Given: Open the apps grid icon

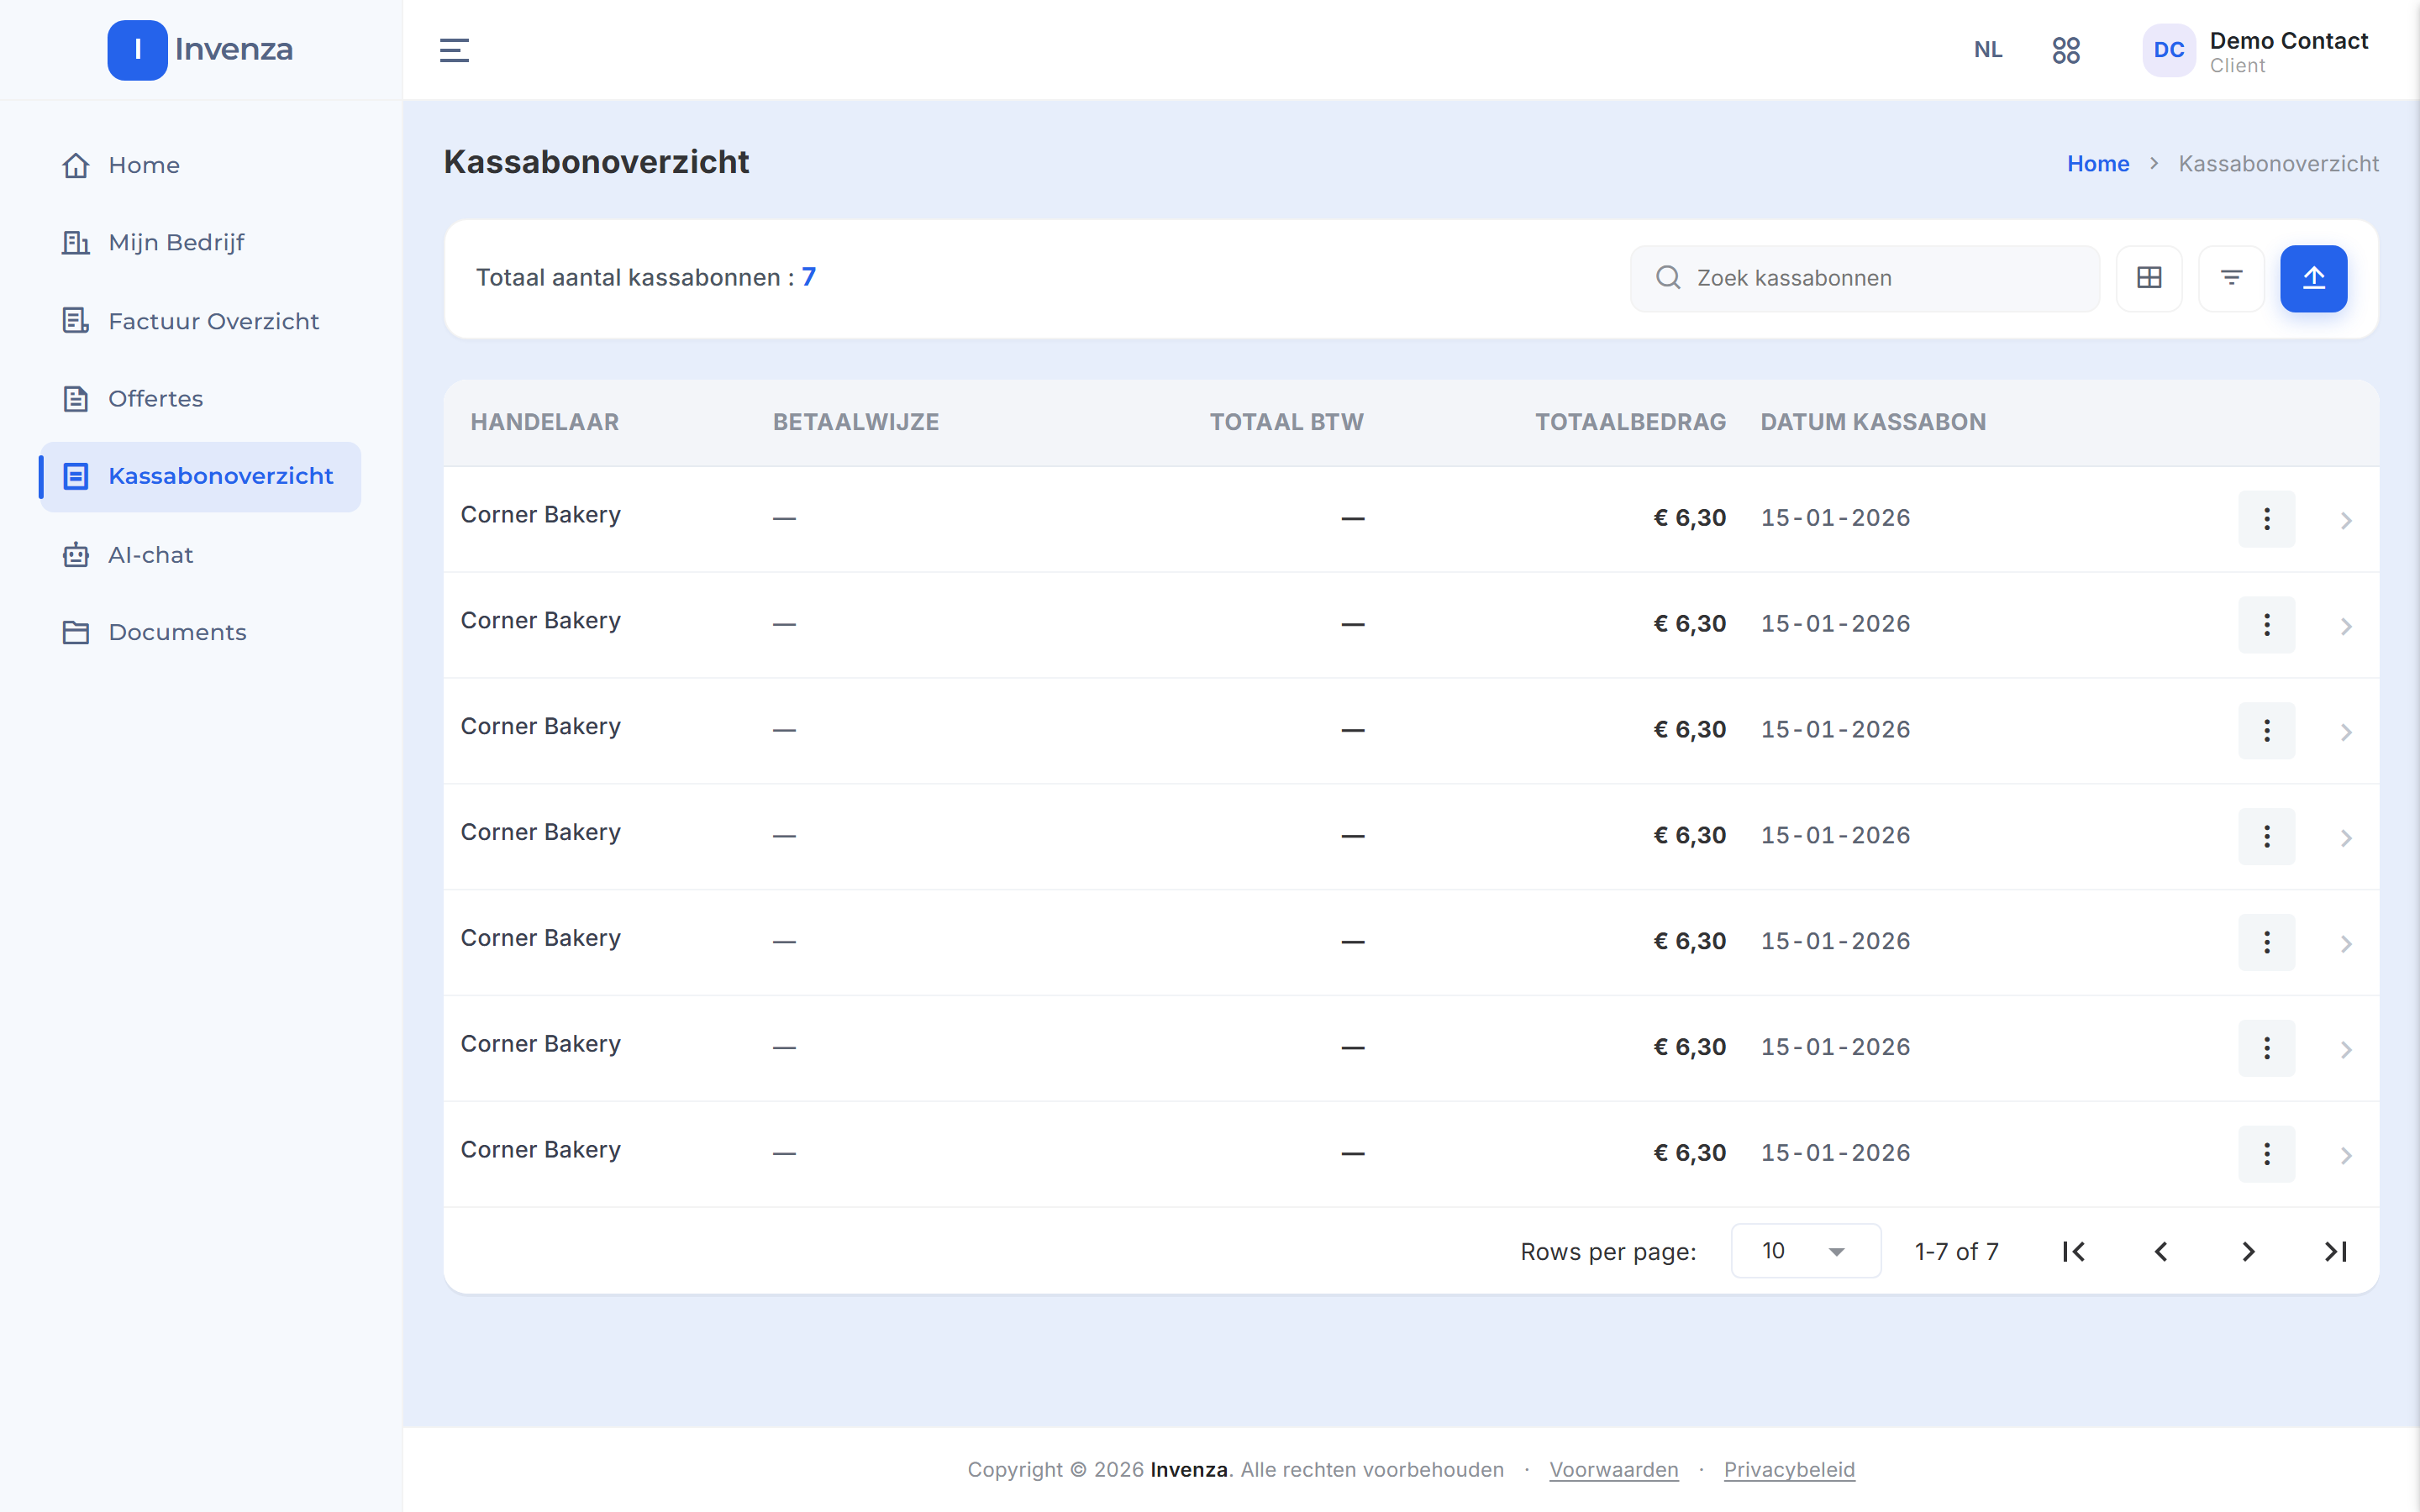Looking at the screenshot, I should click(2066, 50).
